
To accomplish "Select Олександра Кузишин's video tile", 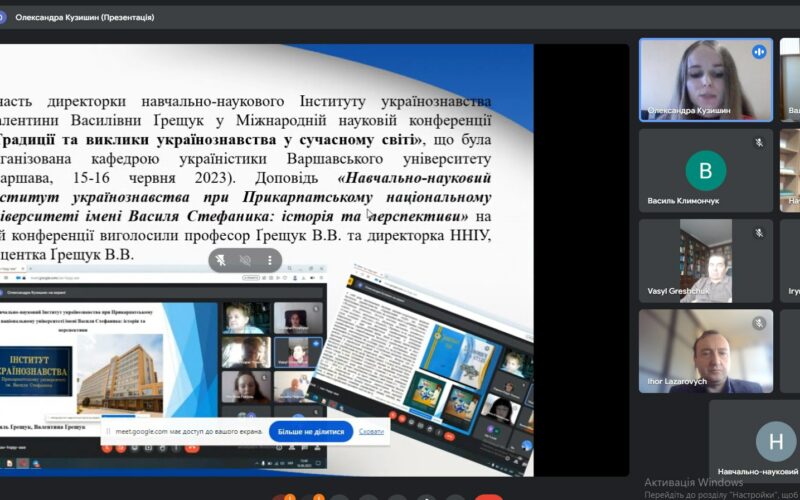I will pos(705,78).
